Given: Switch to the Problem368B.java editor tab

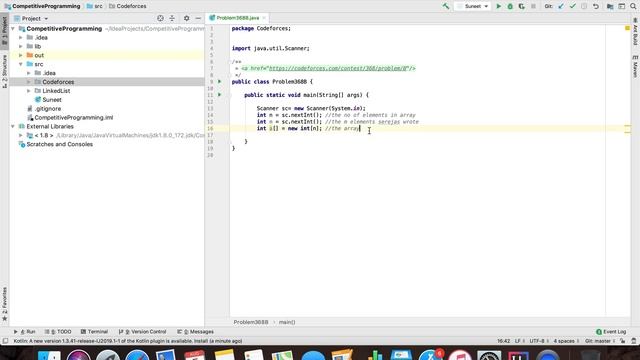Looking at the screenshot, I should 238,18.
